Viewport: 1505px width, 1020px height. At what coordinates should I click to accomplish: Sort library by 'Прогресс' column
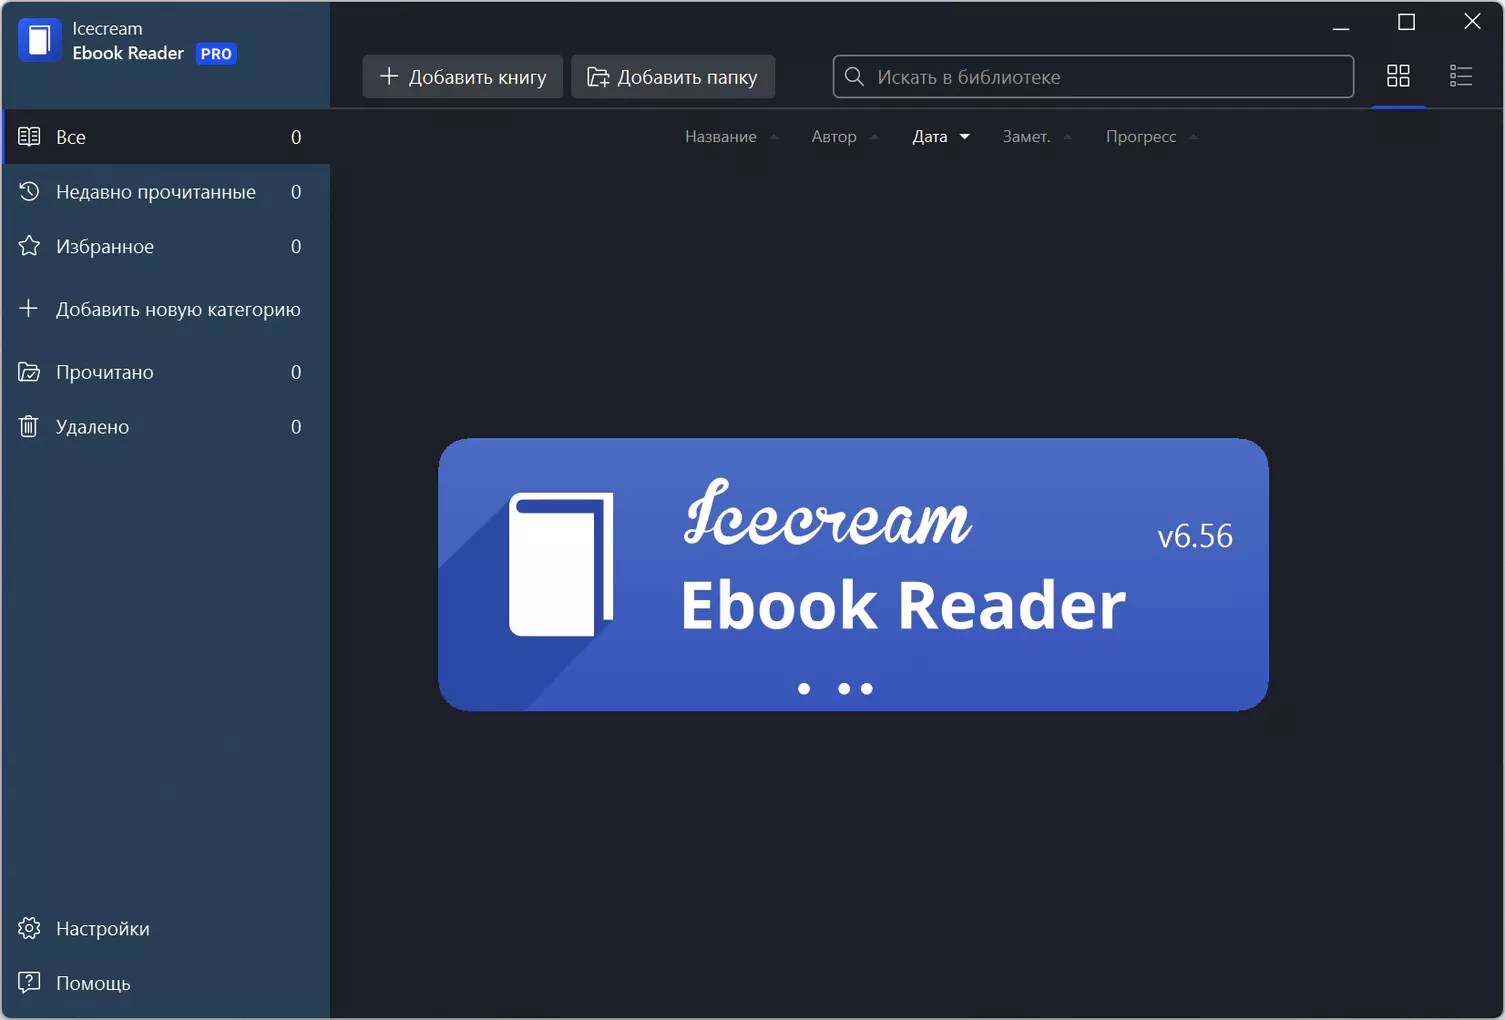1151,137
